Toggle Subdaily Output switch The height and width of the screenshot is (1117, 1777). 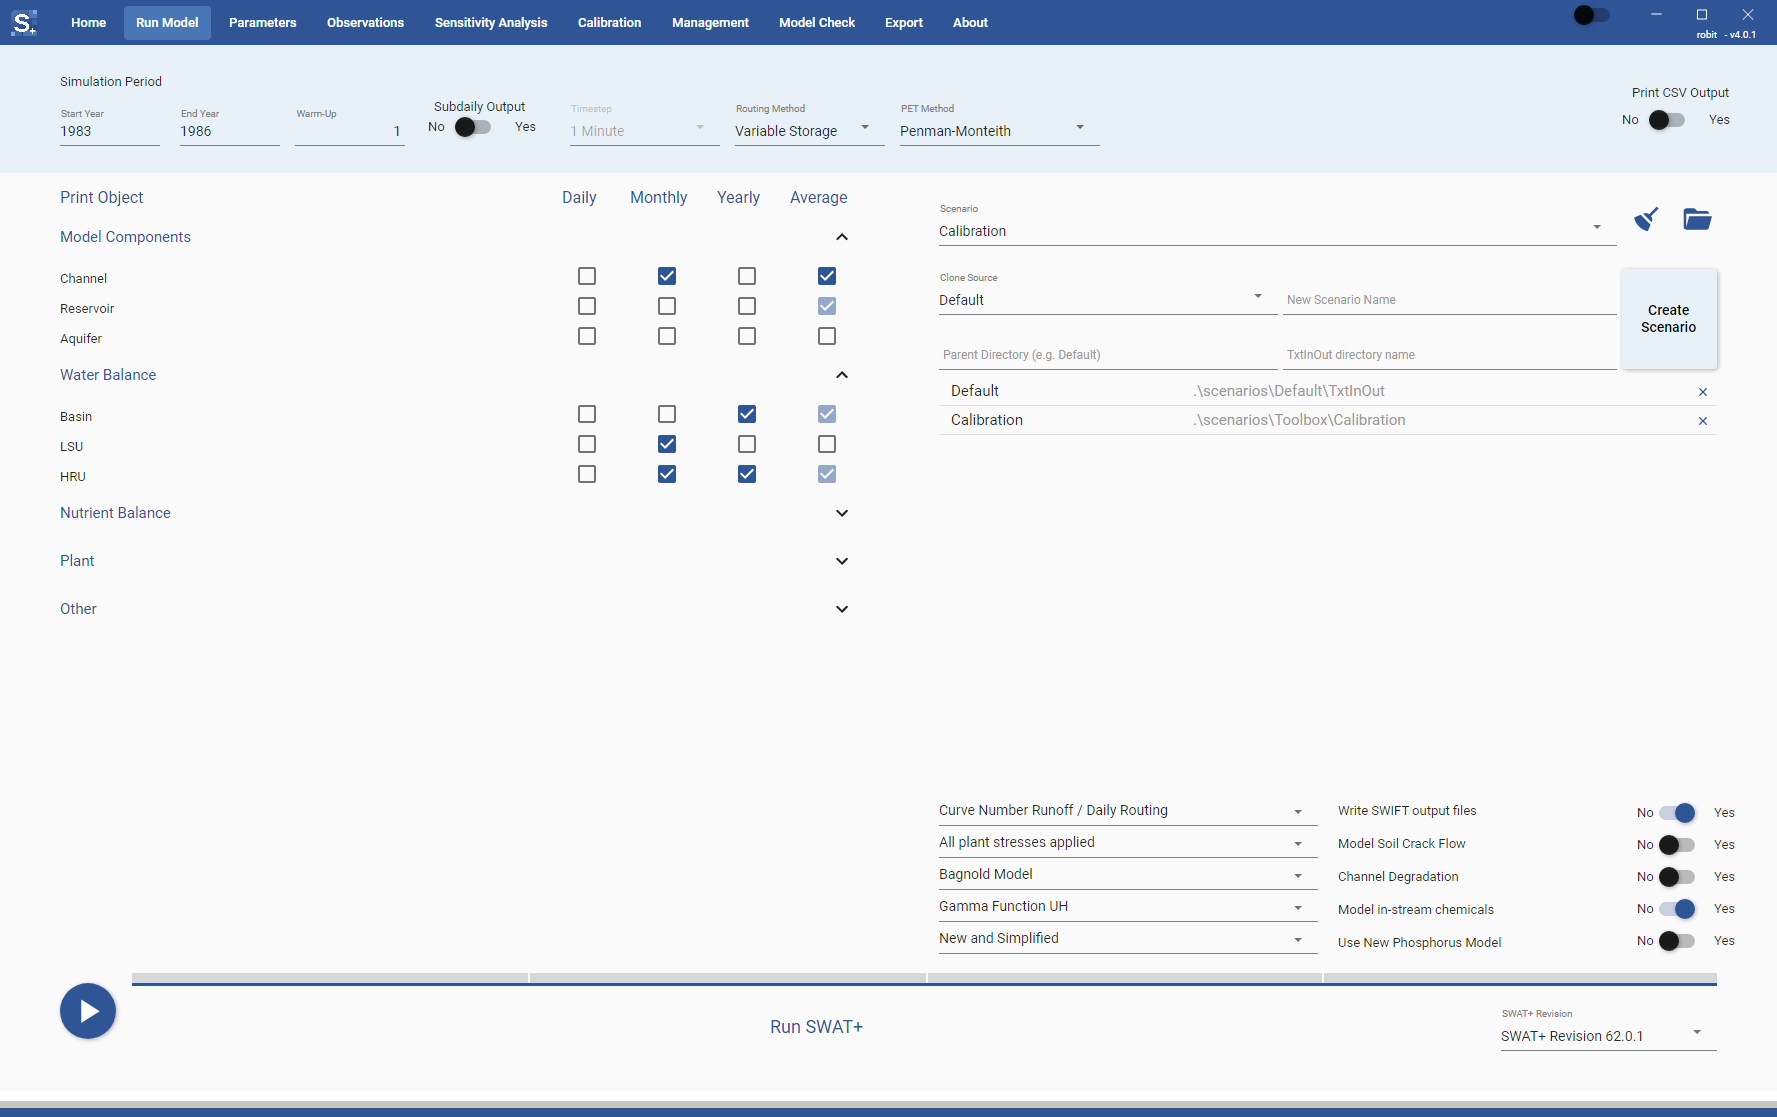473,127
